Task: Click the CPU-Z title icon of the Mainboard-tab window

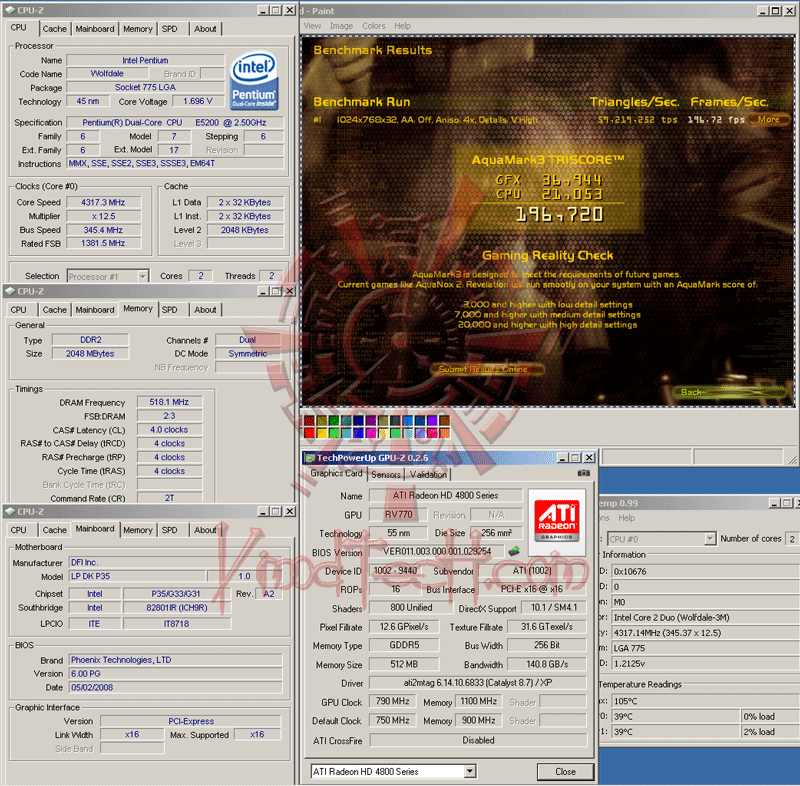Action: point(10,512)
